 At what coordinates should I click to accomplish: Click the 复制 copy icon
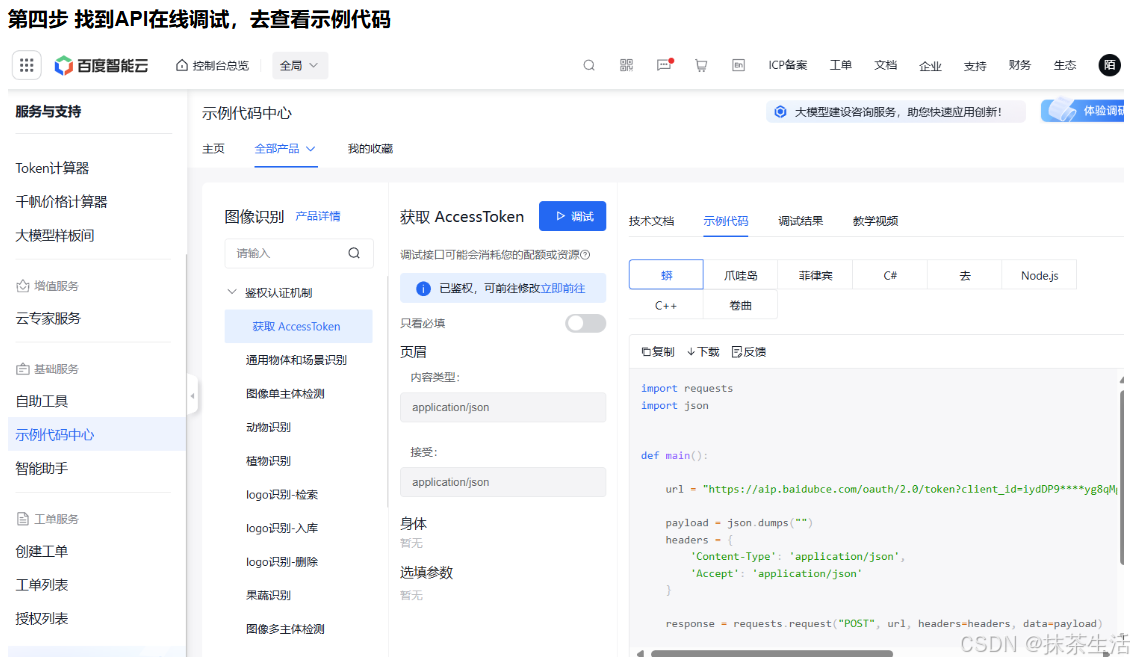[647, 352]
